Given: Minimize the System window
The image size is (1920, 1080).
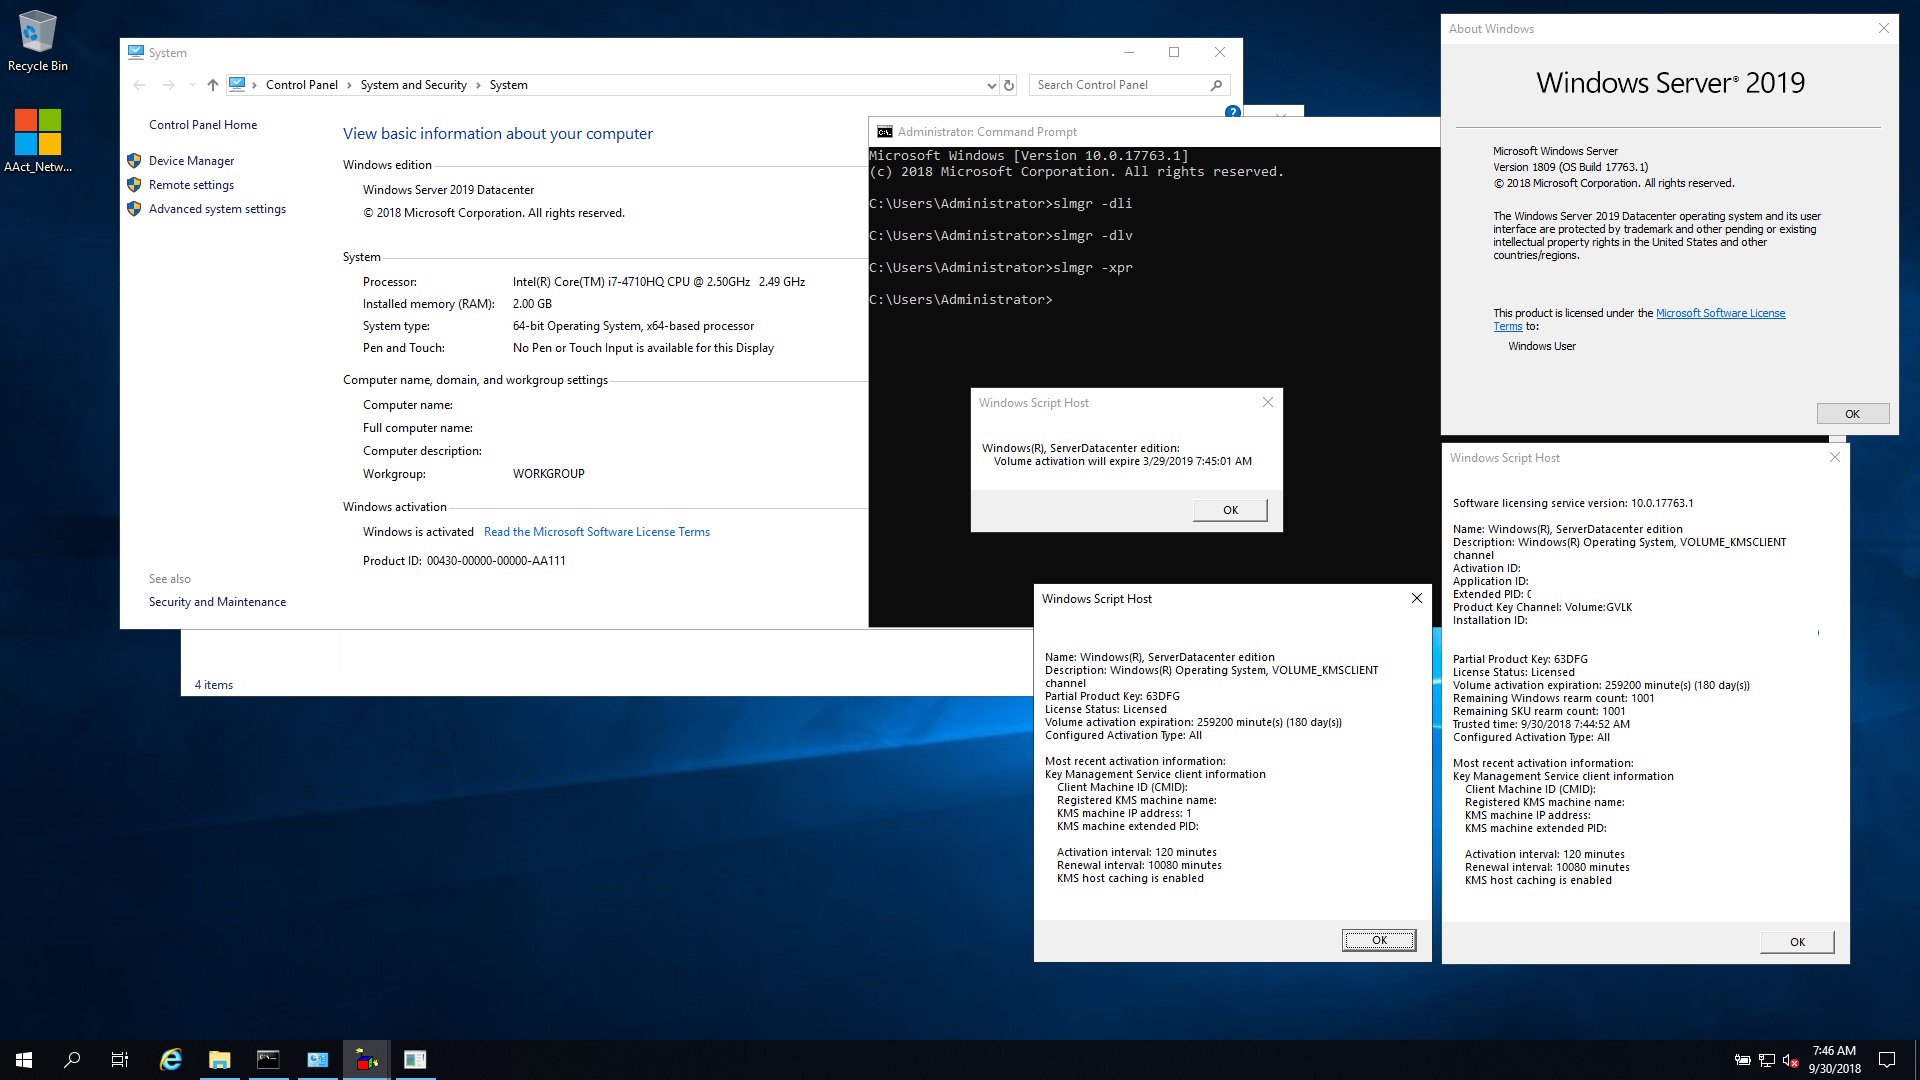Looking at the screenshot, I should (x=1129, y=52).
